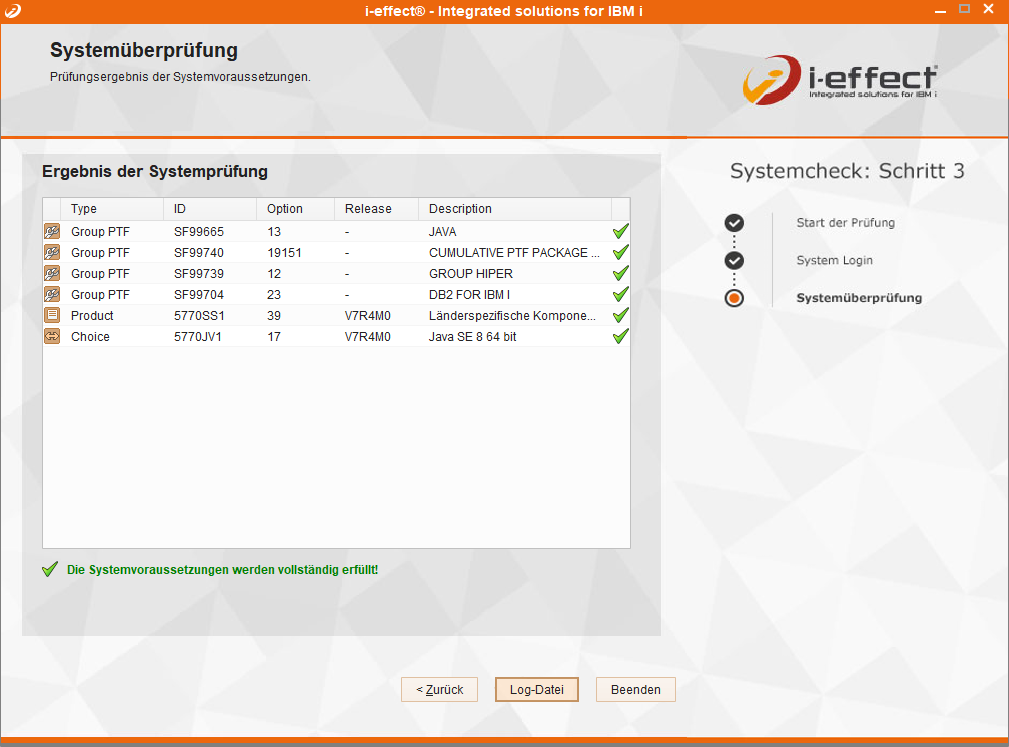
Task: Click the green checkmark for the JAVA row
Action: (x=620, y=231)
